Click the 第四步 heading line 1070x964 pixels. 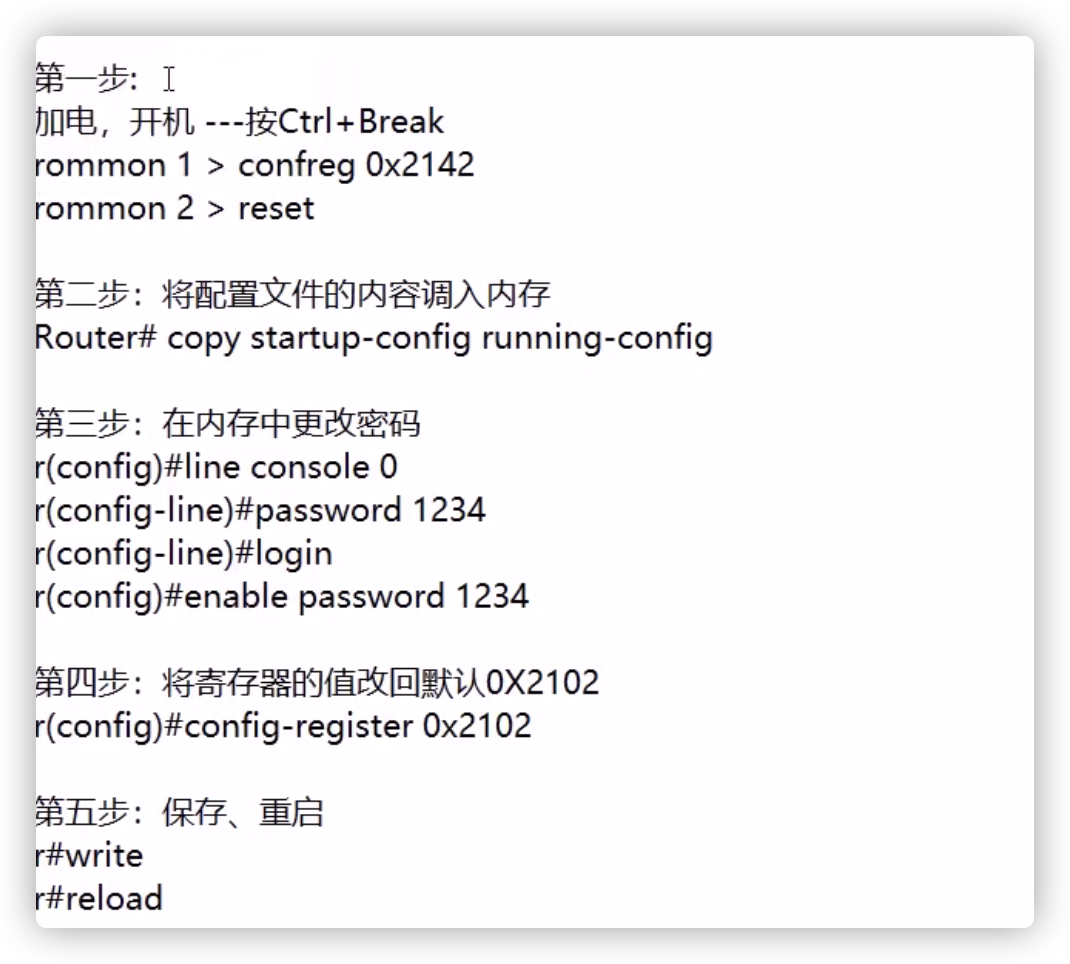(x=316, y=683)
